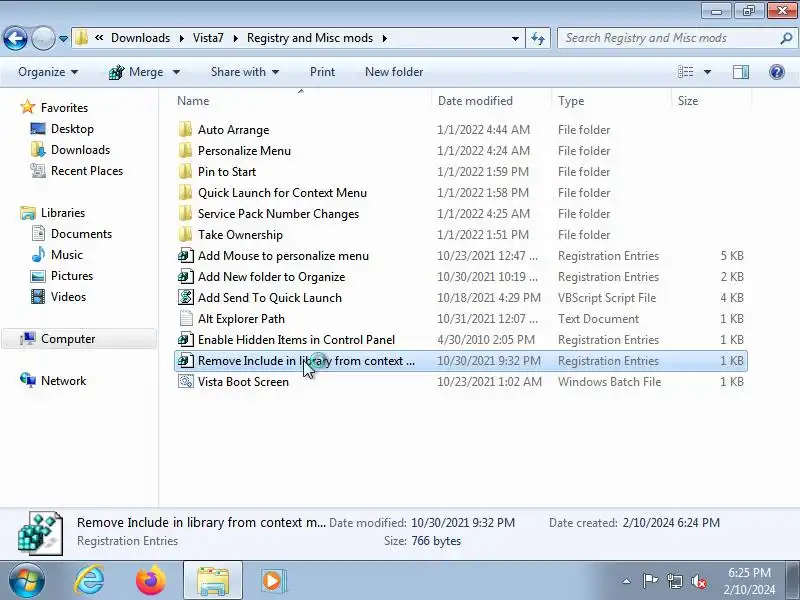Launch Firefox from taskbar
Viewport: 800px width, 600px height.
pos(151,581)
